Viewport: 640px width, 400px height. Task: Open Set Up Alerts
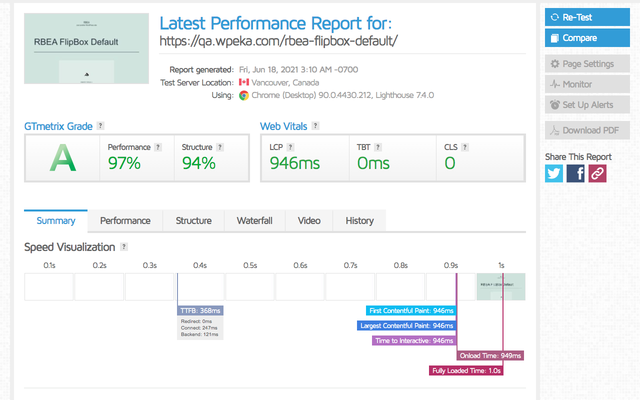click(587, 105)
